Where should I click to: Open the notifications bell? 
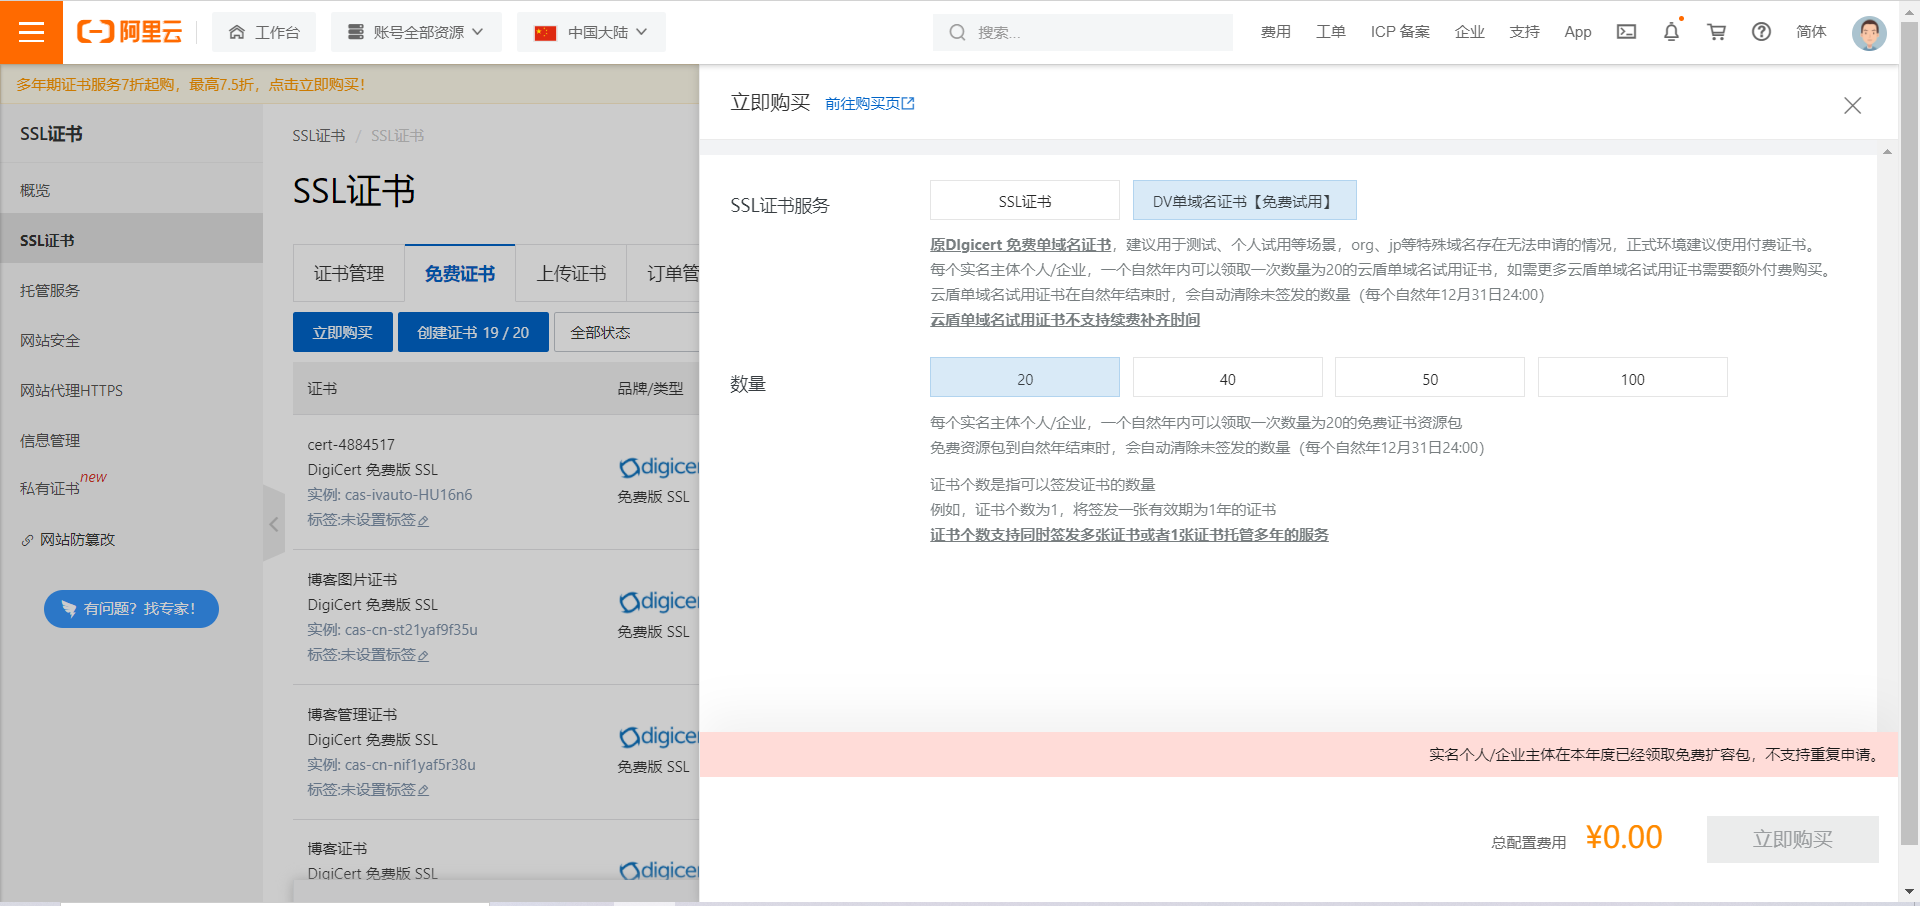pyautogui.click(x=1671, y=32)
